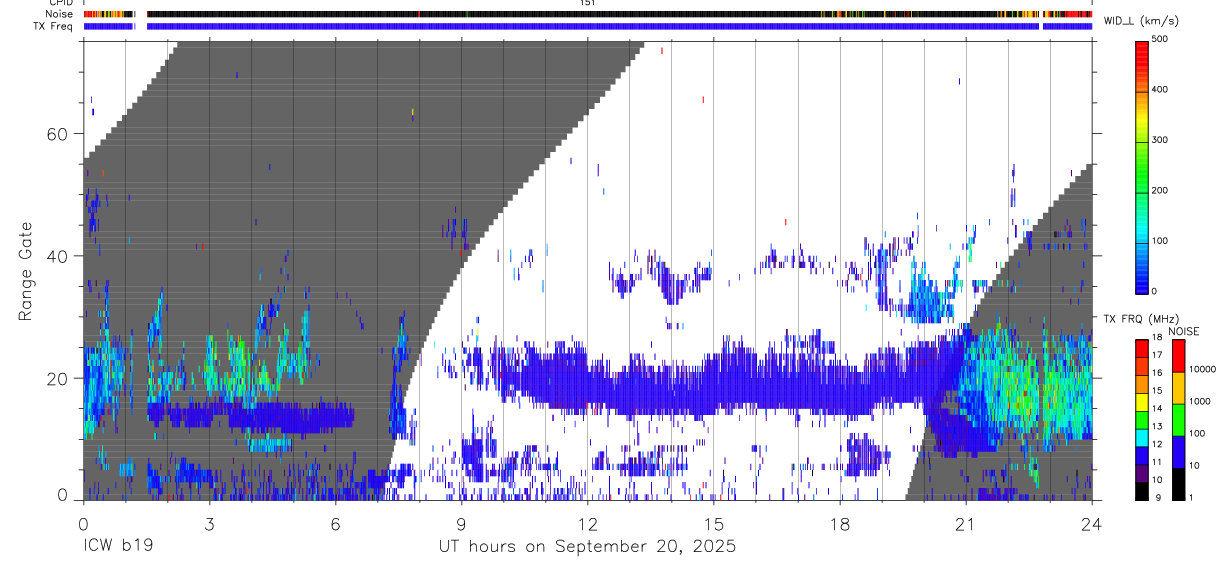Click the "ICW b19" radar beam label
The width and height of the screenshot is (1228, 567).
(120, 547)
